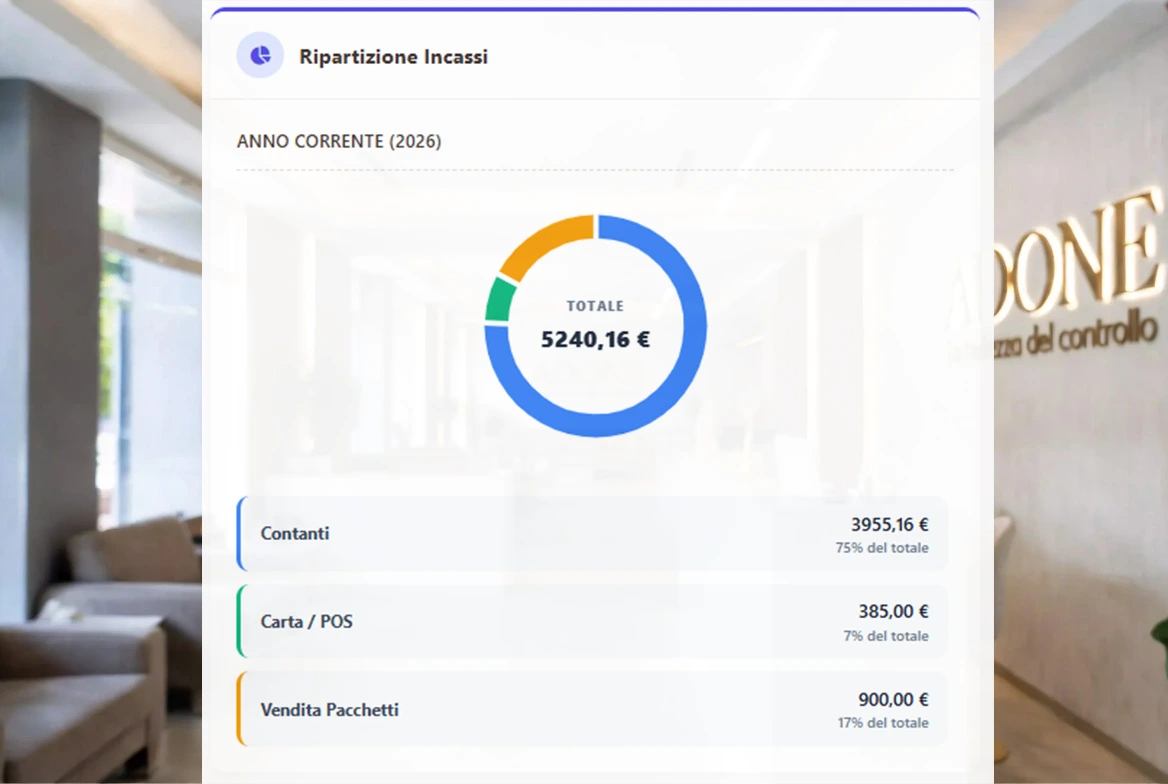Viewport: 1168px width, 784px height.
Task: Click the 17% del totale text
Action: [882, 723]
